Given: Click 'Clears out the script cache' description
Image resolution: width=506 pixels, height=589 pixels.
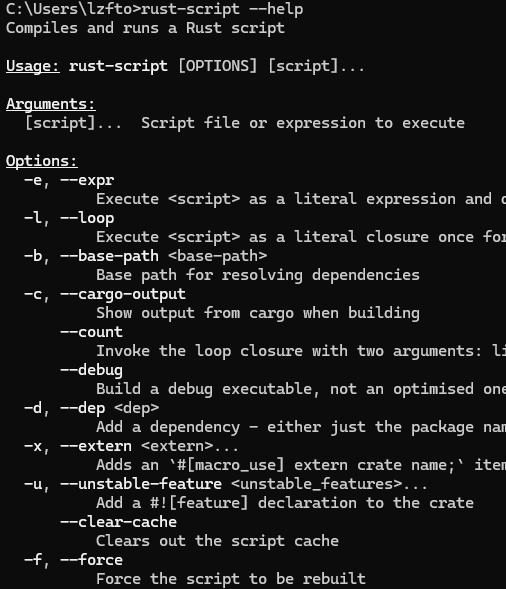Looking at the screenshot, I should click(x=217, y=541).
